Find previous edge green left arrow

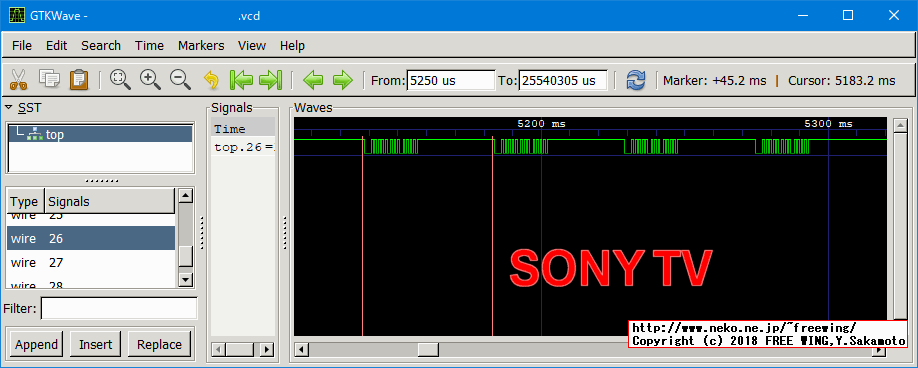click(313, 80)
